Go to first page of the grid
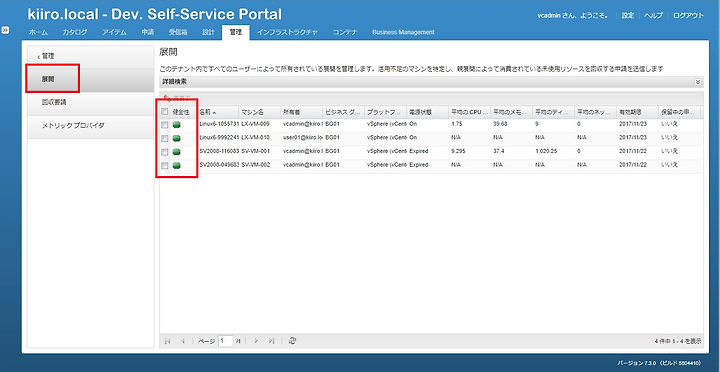The height and width of the screenshot is (372, 720). coord(168,341)
